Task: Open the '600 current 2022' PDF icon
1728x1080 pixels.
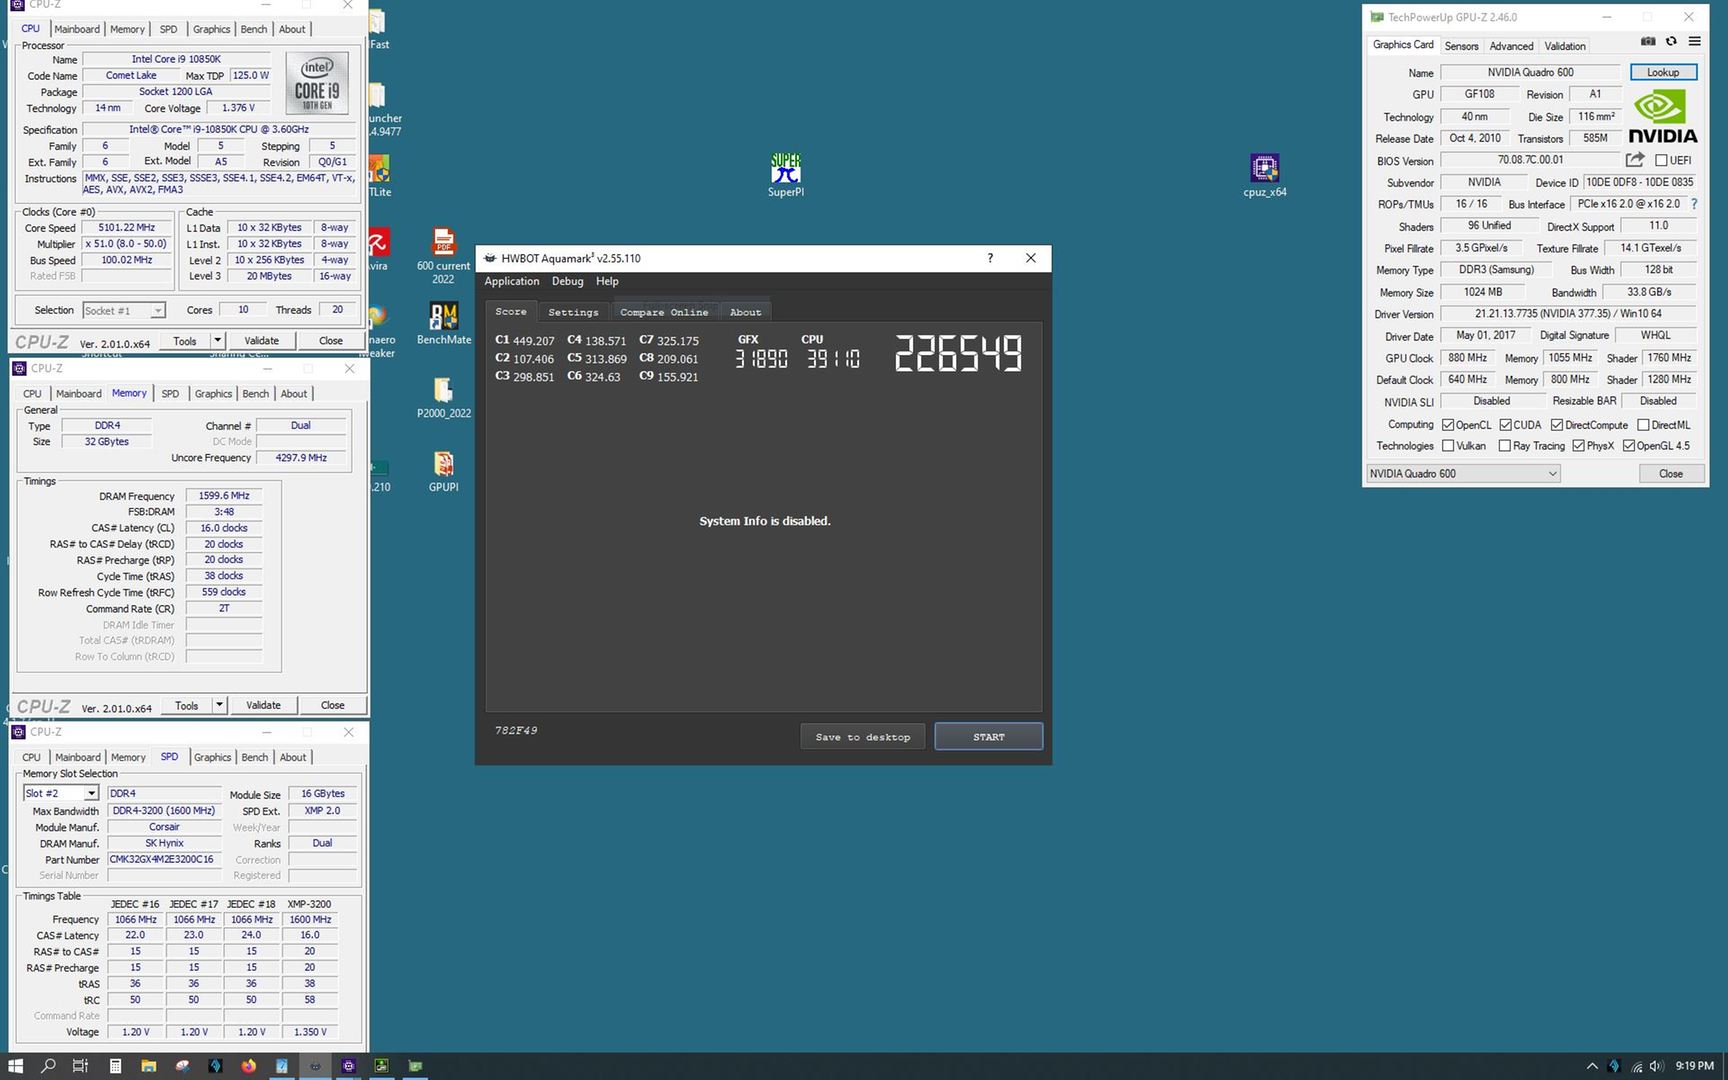Action: [443, 256]
